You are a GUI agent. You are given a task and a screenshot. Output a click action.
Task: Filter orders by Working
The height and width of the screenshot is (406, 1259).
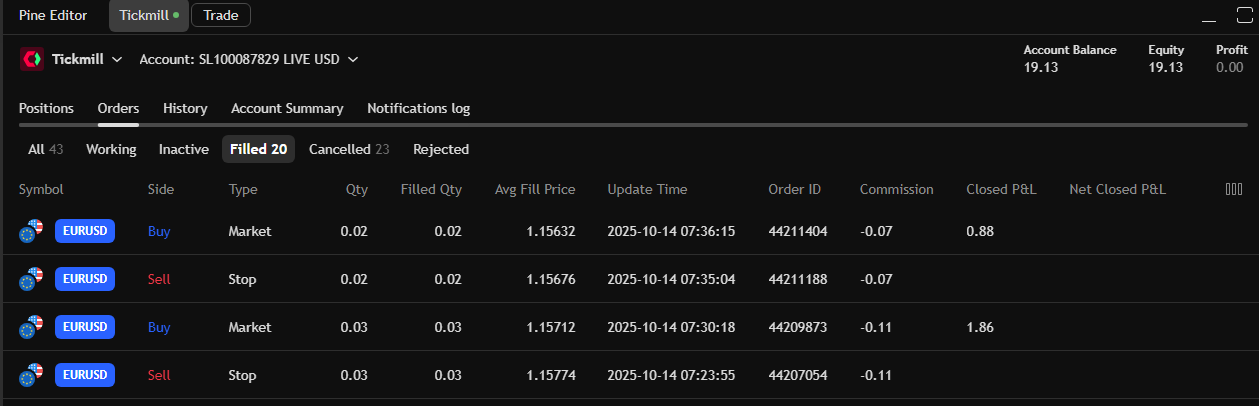(x=111, y=149)
